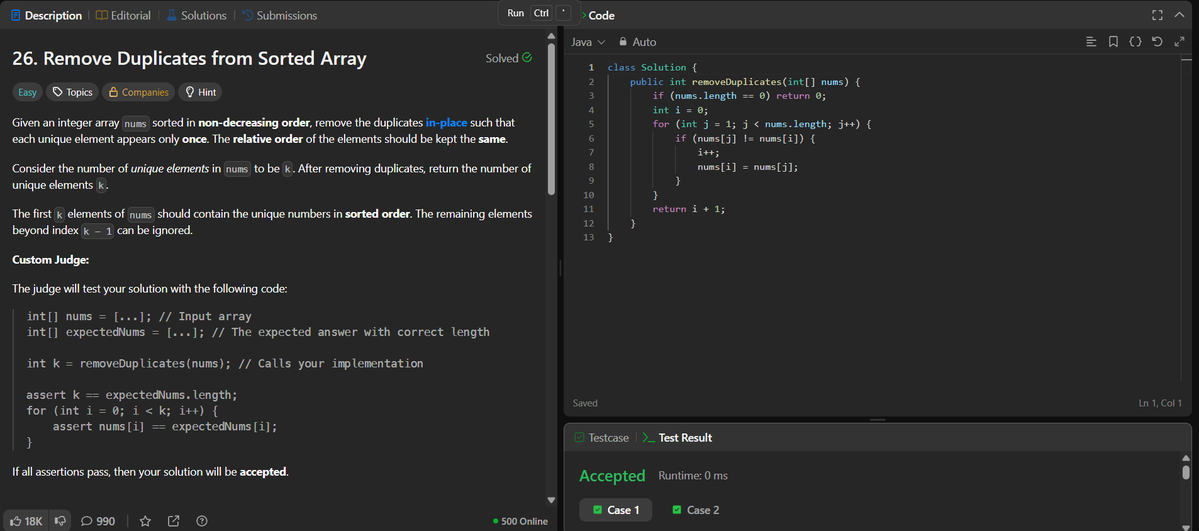Switch to the Testcase tab
This screenshot has height=531, width=1199.
tap(601, 438)
